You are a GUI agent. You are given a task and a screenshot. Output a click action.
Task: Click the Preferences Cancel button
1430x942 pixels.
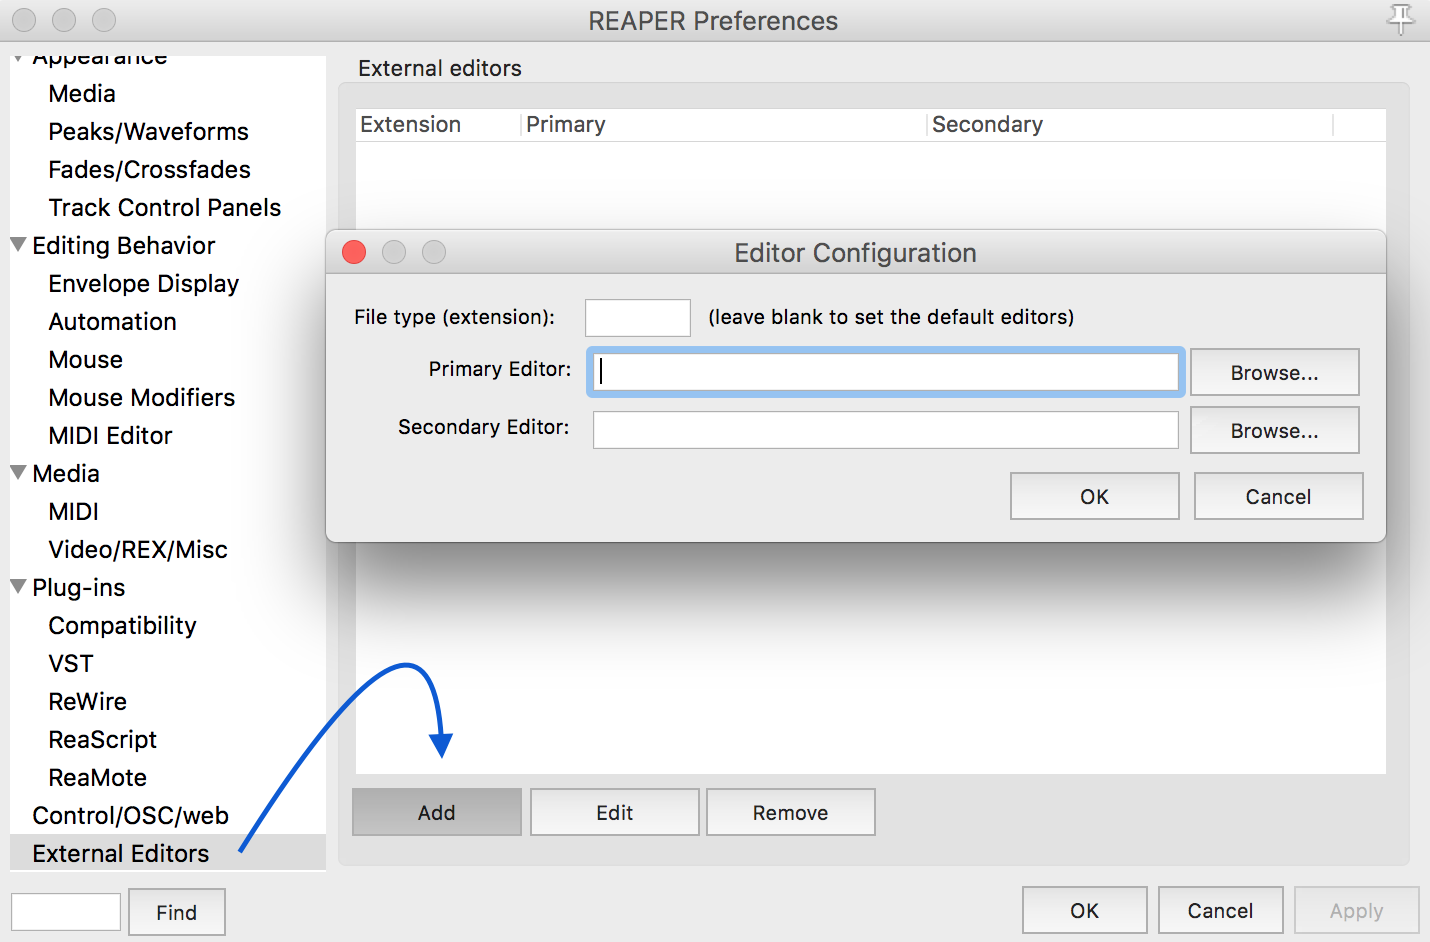[1221, 910]
